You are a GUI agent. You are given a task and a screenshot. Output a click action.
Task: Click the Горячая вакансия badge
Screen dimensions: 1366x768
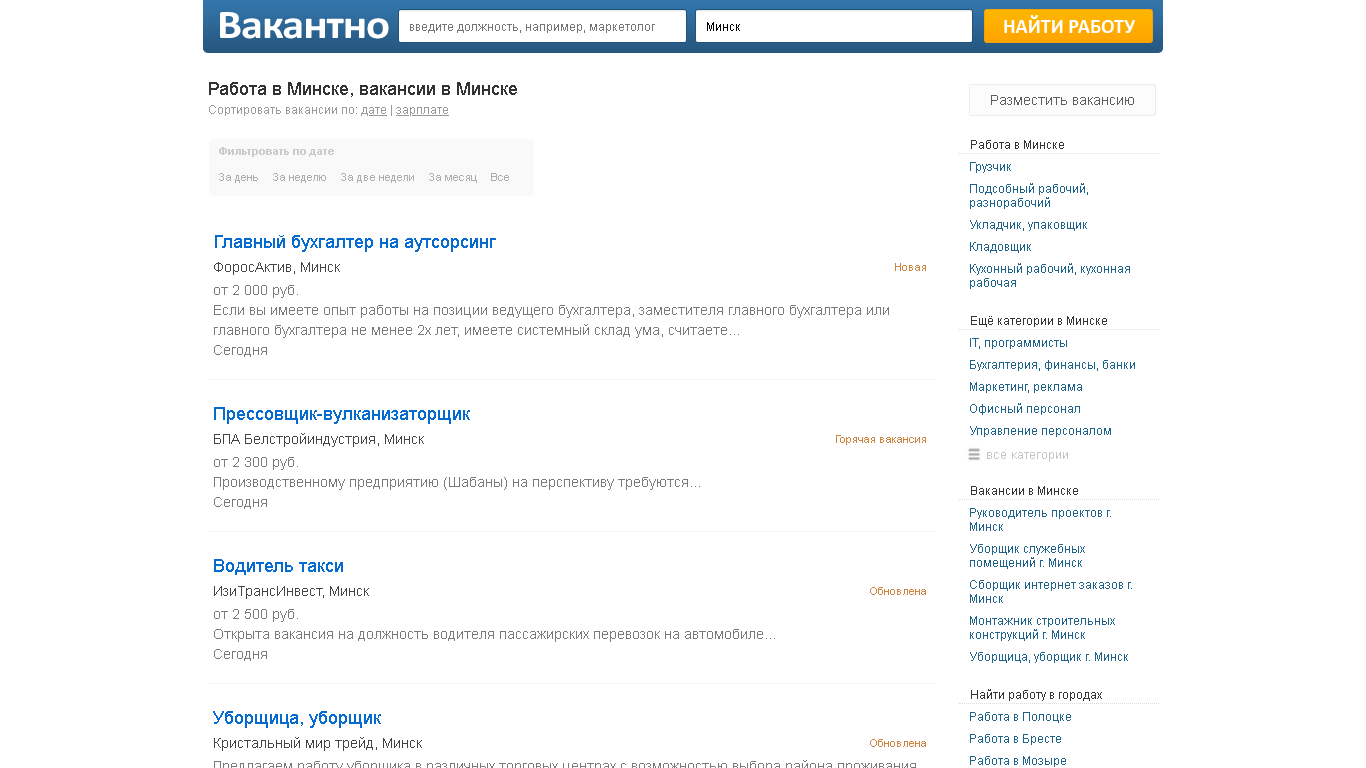(x=881, y=439)
